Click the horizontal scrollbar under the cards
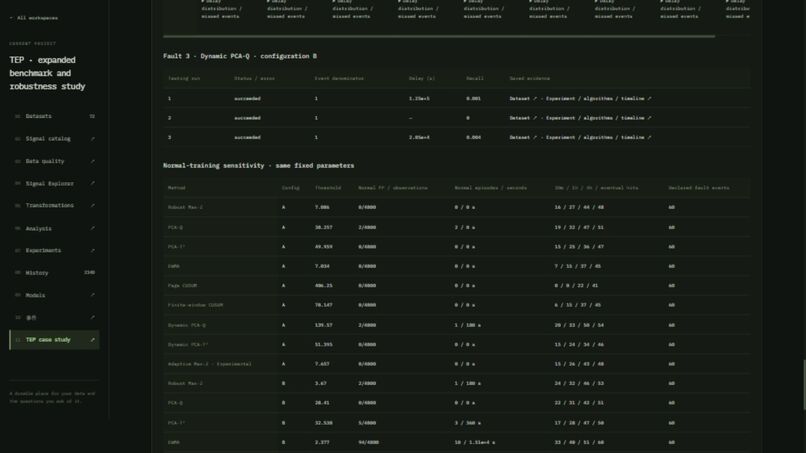 438,37
